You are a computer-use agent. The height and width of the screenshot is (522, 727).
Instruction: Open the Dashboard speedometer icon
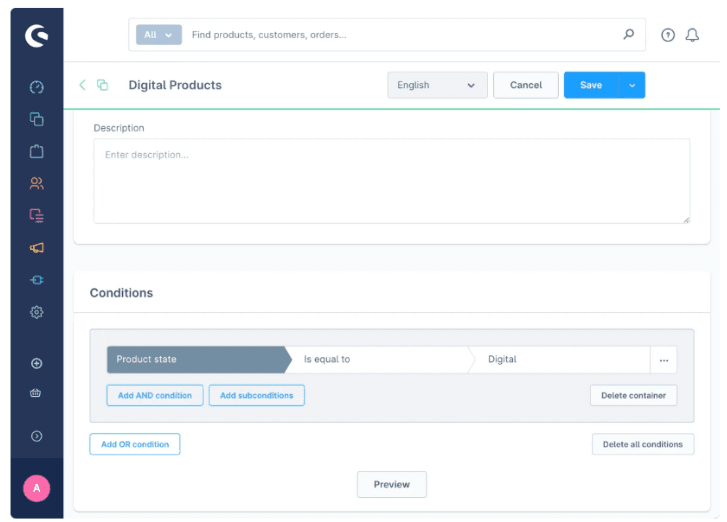pos(37,87)
